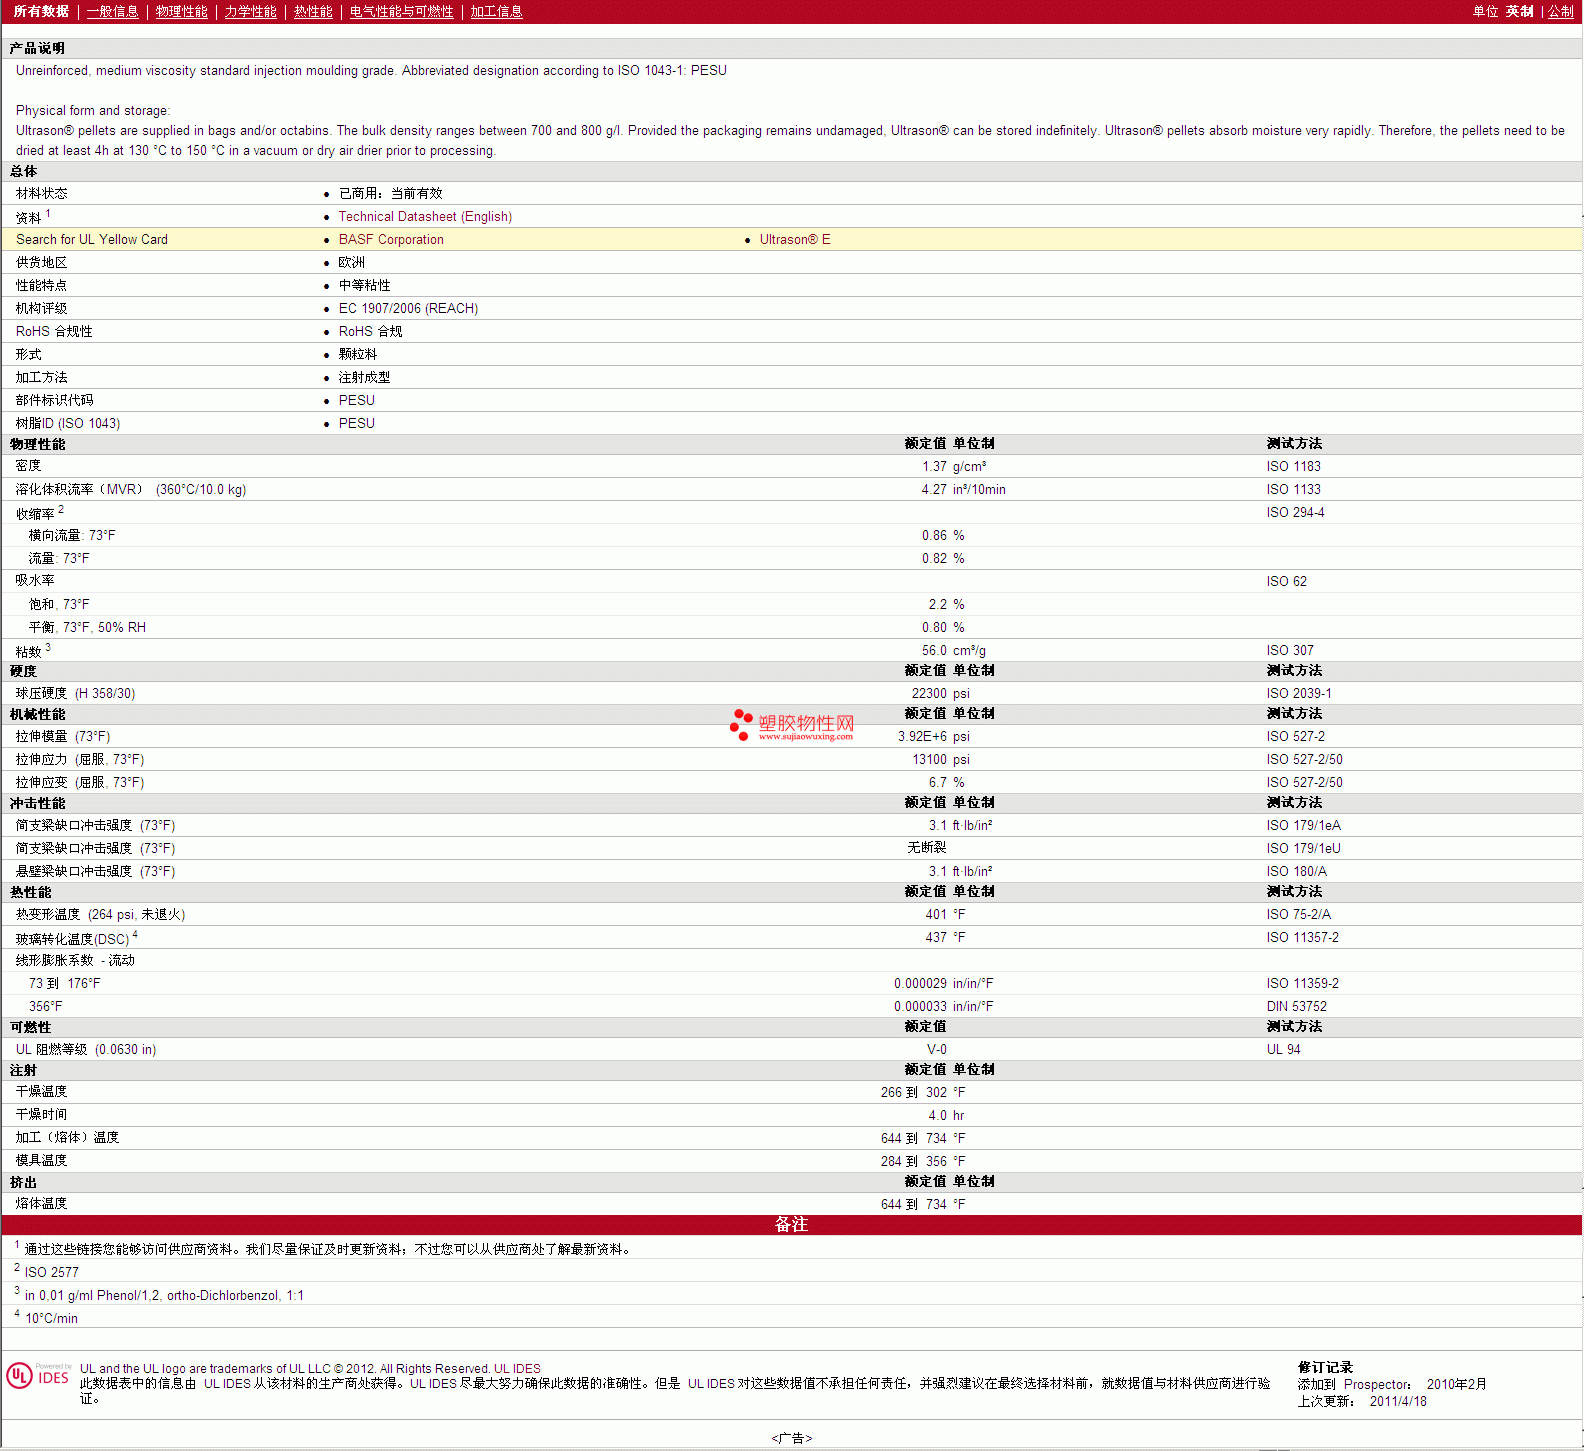Switch to the 物理性能 tab

tap(181, 12)
